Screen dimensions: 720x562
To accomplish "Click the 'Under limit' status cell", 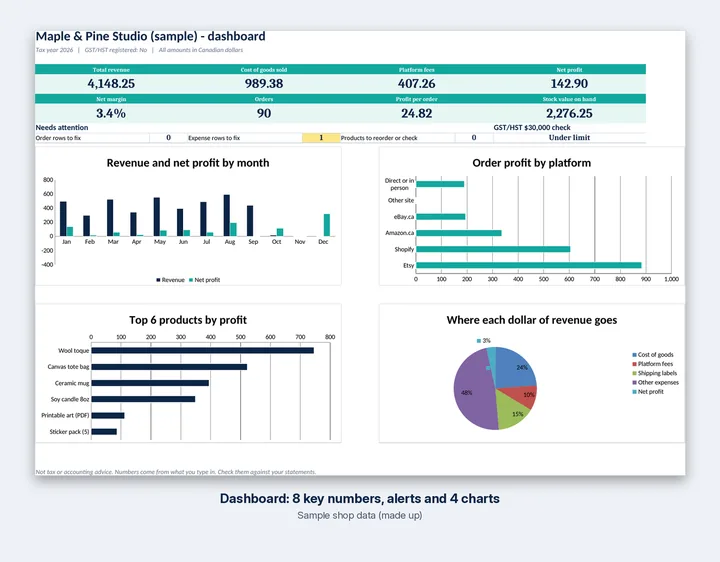I will click(569, 138).
